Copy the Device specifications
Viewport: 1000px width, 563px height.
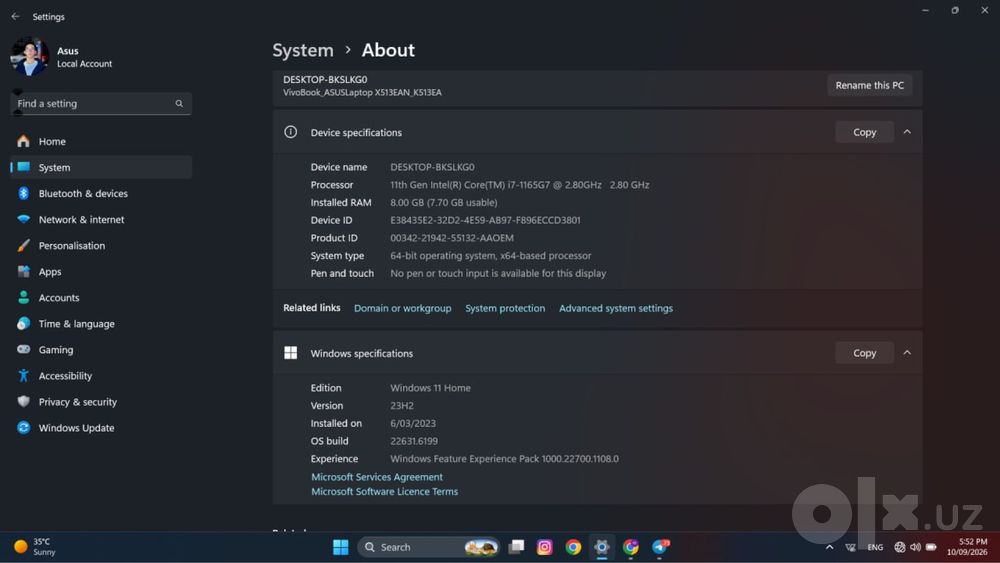[x=864, y=132]
